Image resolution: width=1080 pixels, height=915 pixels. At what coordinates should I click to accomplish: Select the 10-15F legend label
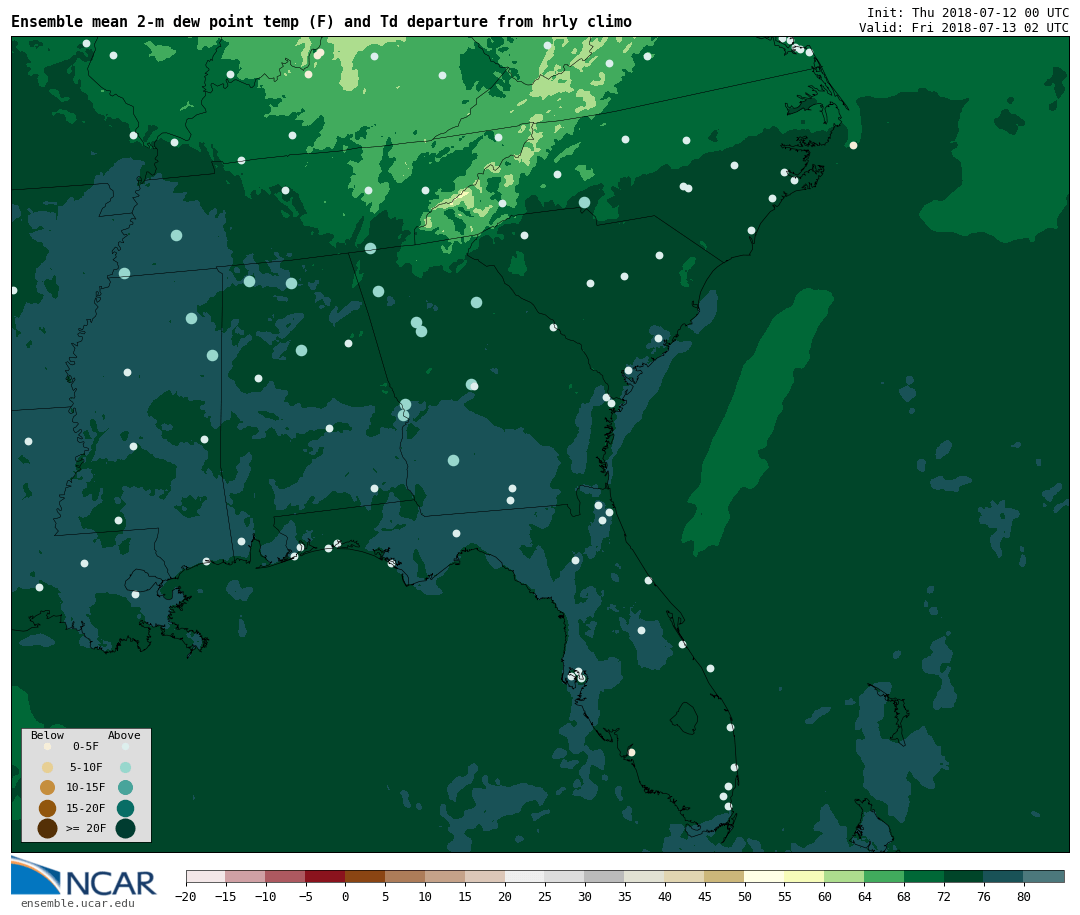coord(86,787)
